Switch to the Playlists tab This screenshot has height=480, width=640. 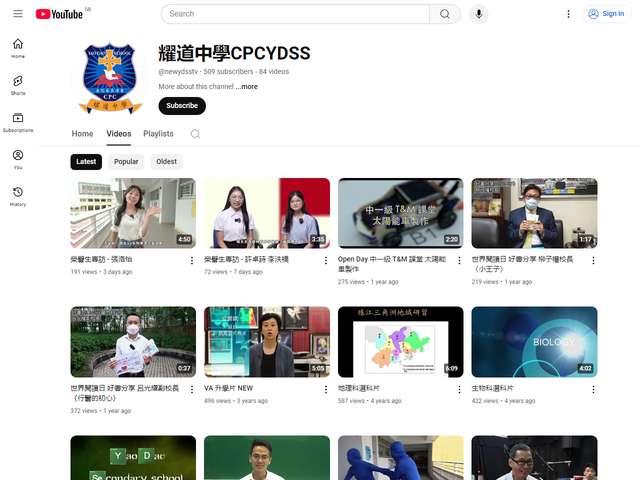[x=158, y=134]
